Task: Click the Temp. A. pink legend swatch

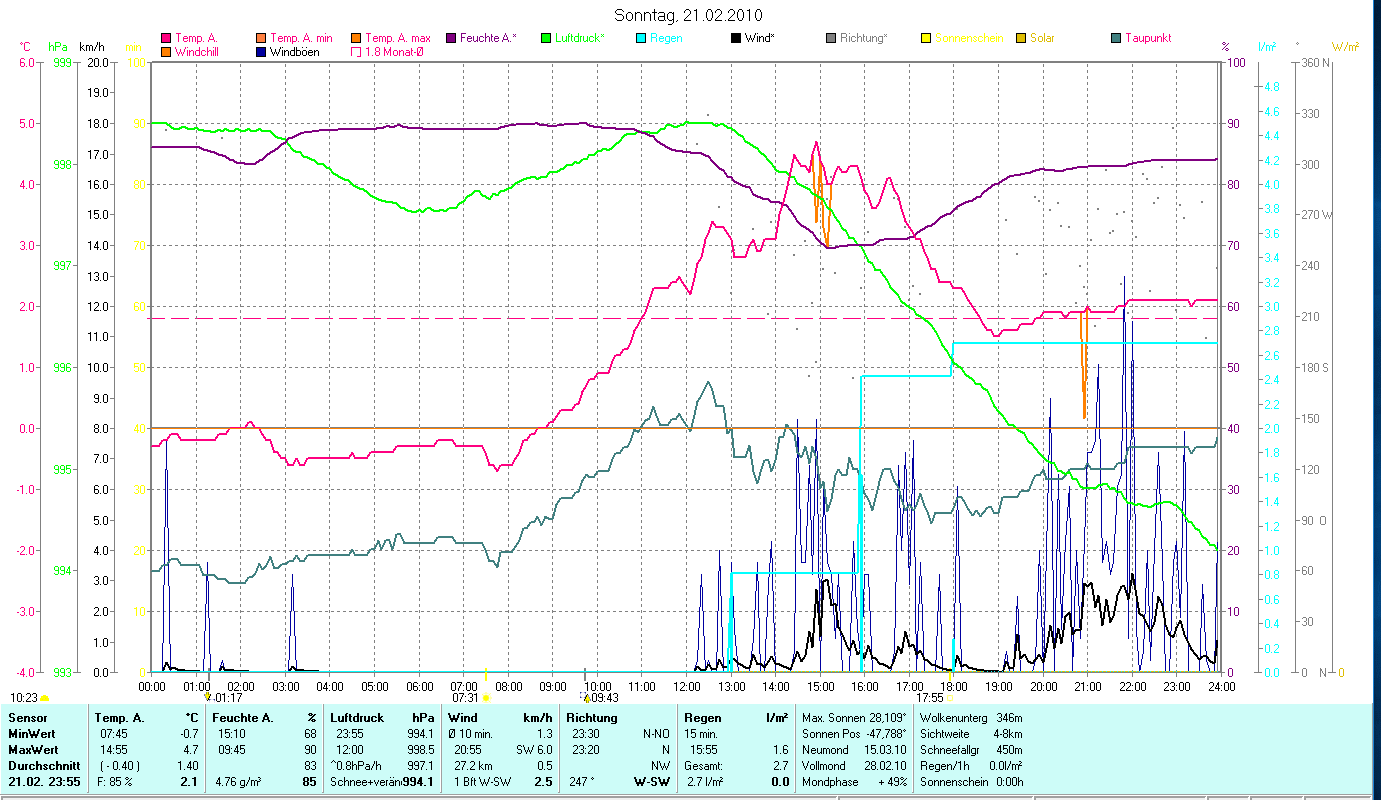Action: pos(165,38)
